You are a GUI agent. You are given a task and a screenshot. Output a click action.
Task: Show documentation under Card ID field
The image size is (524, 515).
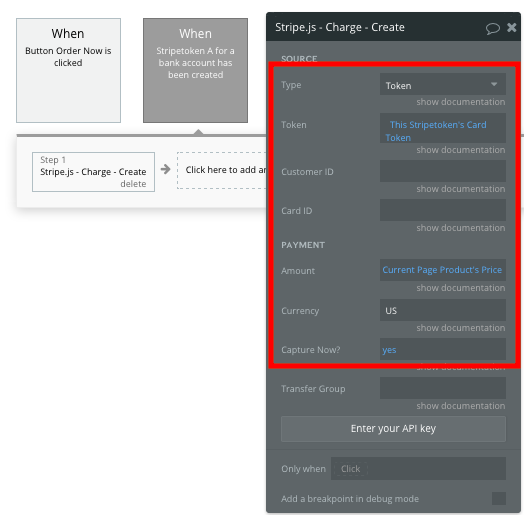(461, 228)
